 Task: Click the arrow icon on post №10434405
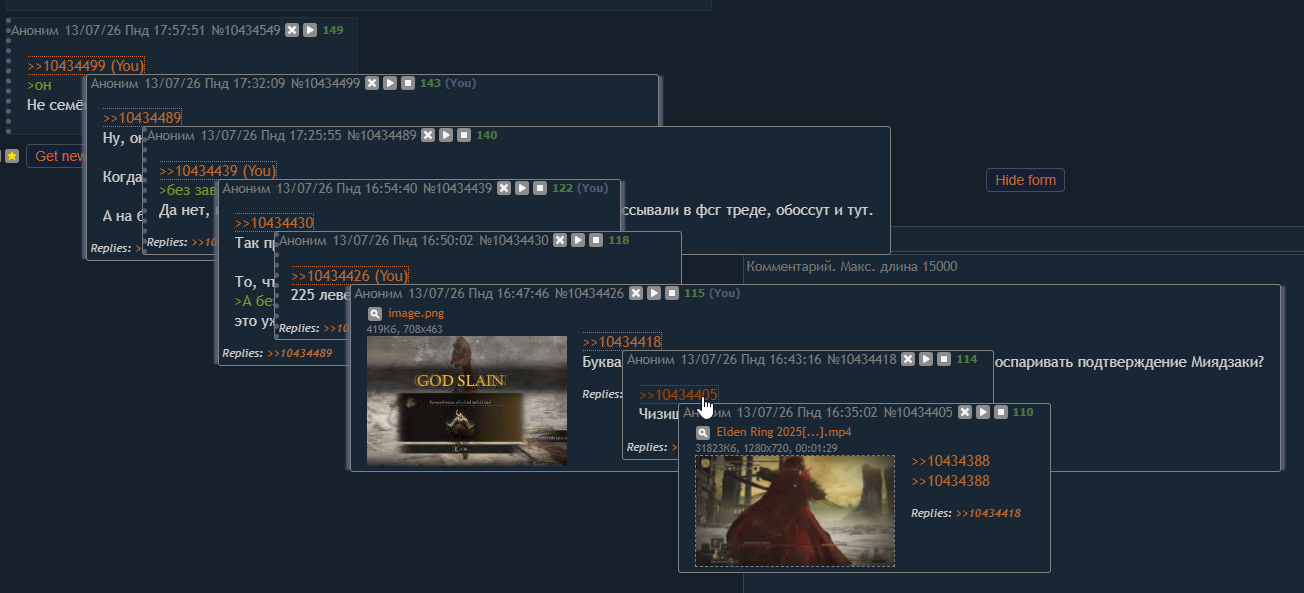983,412
